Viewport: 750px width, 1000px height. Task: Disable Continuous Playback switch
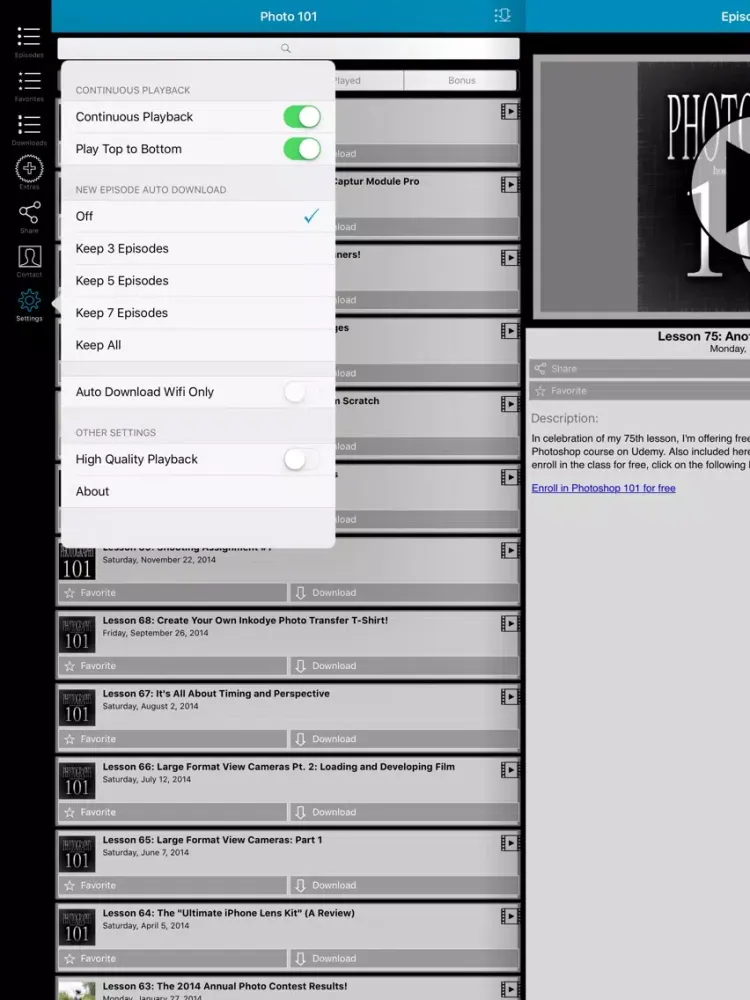click(301, 117)
